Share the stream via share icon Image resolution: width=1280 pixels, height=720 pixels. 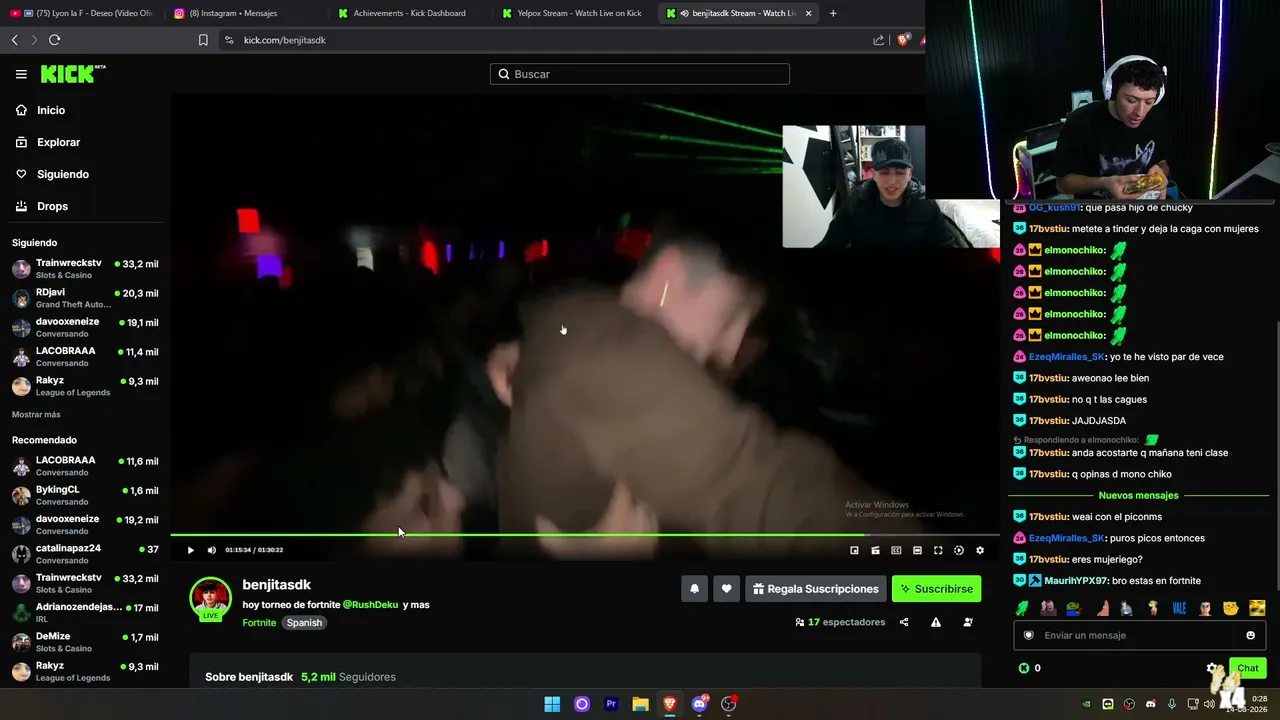coord(904,622)
